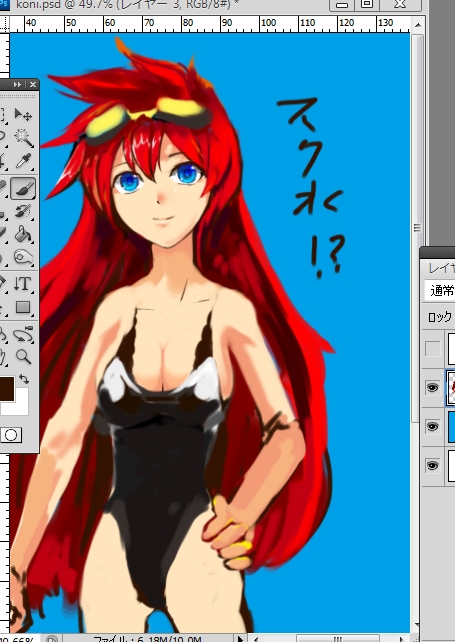Maximize the koni.psd document window
Viewport: 455px width, 642px height.
tap(367, 5)
